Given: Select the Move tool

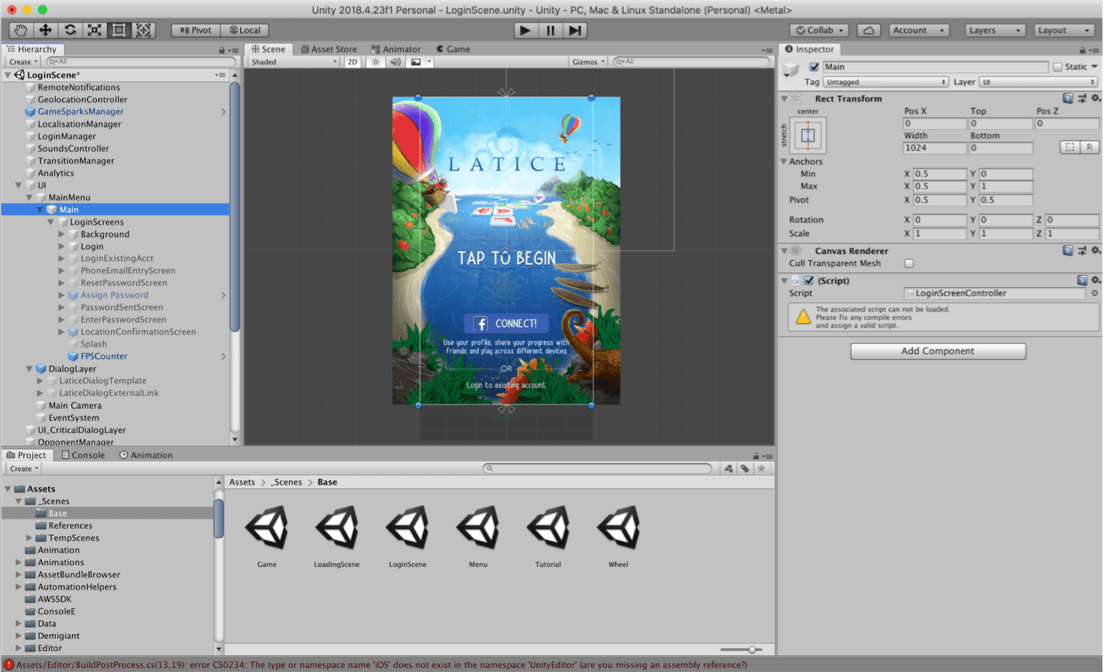Looking at the screenshot, I should [45, 30].
